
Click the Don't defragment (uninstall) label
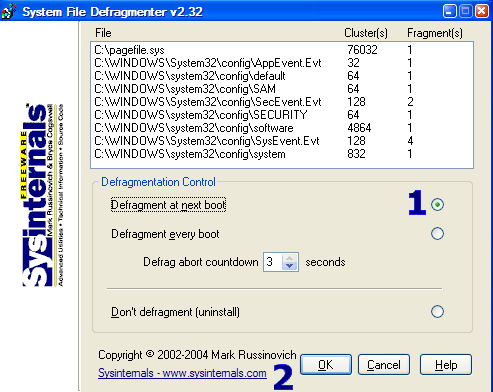[175, 312]
